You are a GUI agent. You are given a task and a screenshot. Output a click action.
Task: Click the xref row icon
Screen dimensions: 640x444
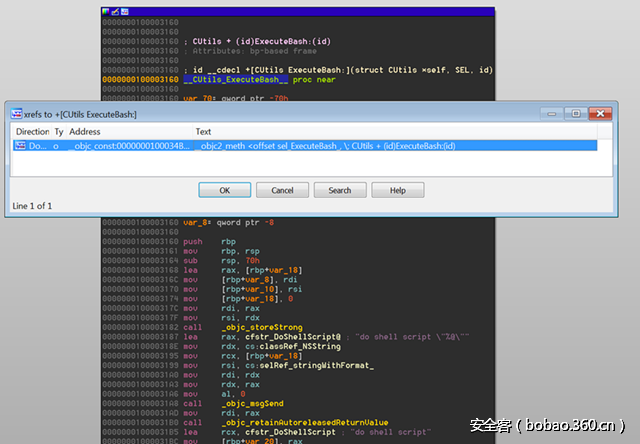click(20, 146)
